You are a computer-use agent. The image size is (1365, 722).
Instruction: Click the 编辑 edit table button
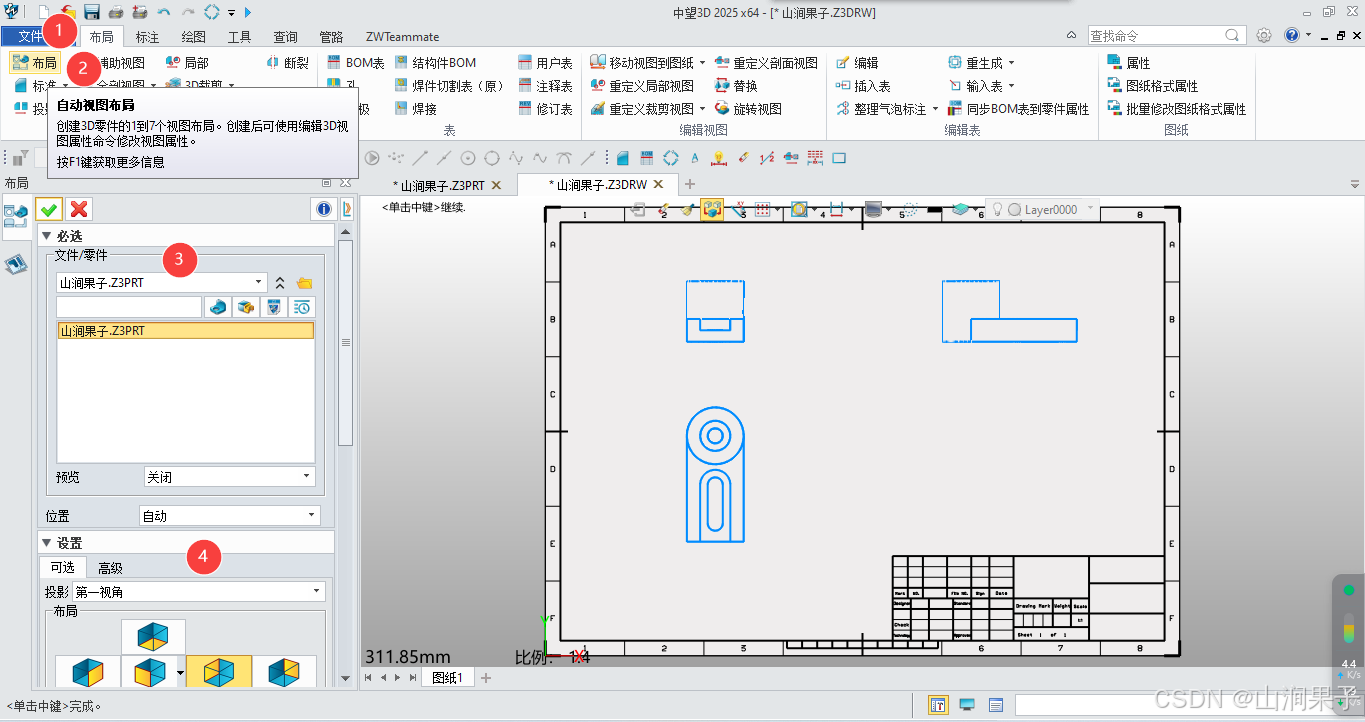[857, 62]
